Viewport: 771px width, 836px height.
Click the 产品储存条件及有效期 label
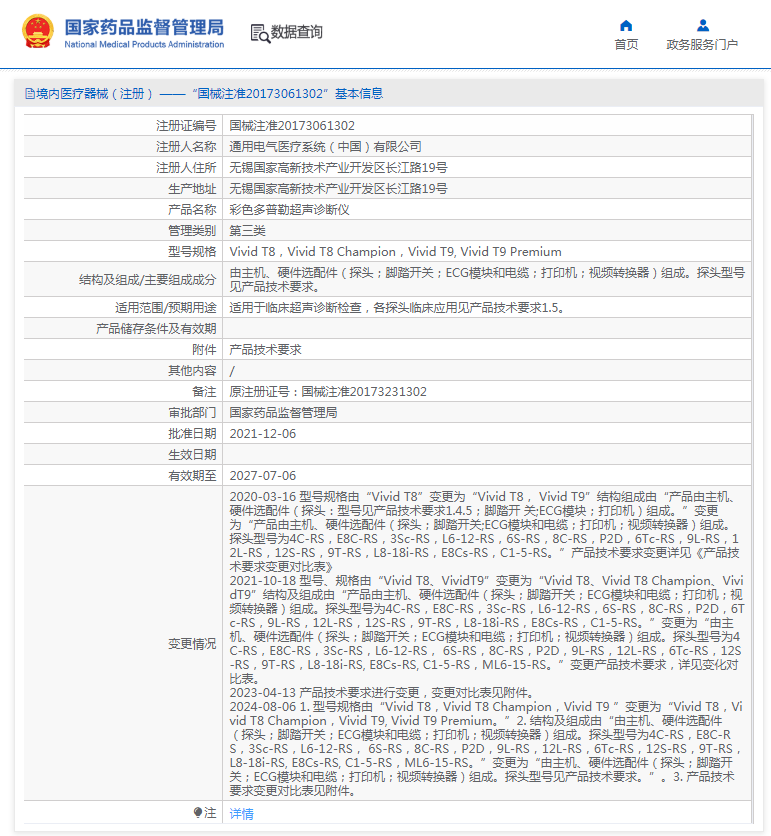tap(156, 328)
